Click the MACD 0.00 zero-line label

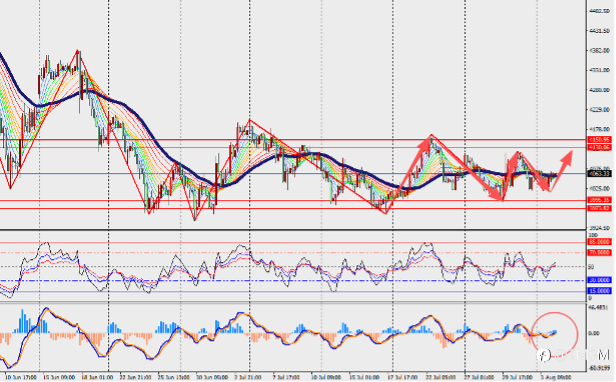click(x=594, y=333)
